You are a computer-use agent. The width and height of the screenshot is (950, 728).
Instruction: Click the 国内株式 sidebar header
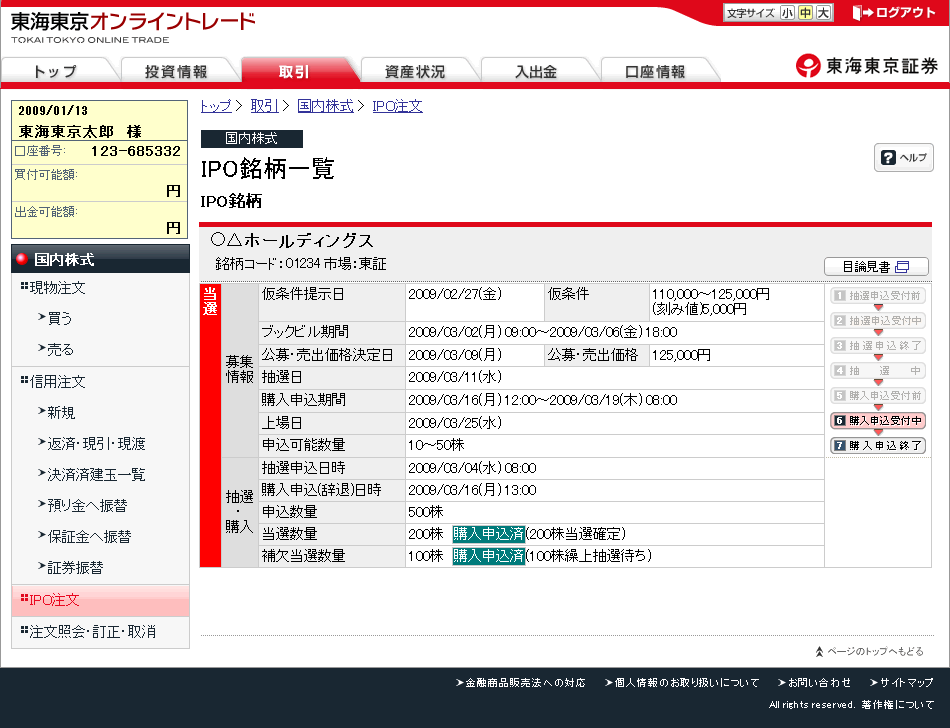101,259
